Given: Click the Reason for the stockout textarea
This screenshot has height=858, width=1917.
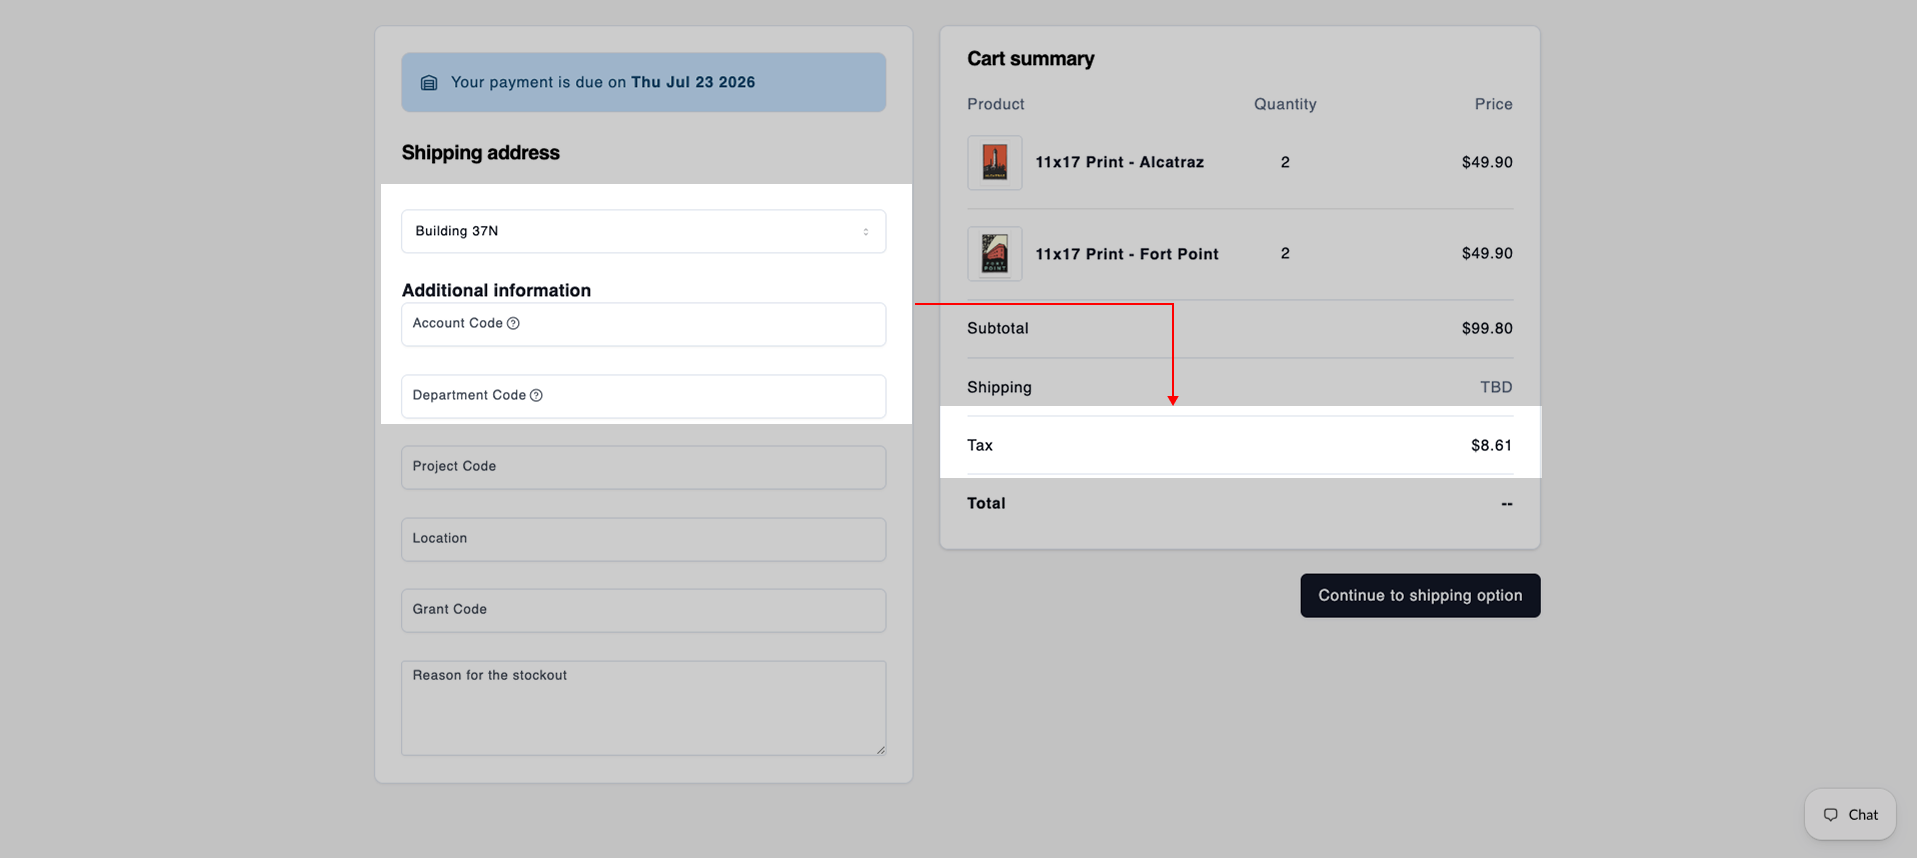Looking at the screenshot, I should (x=643, y=708).
